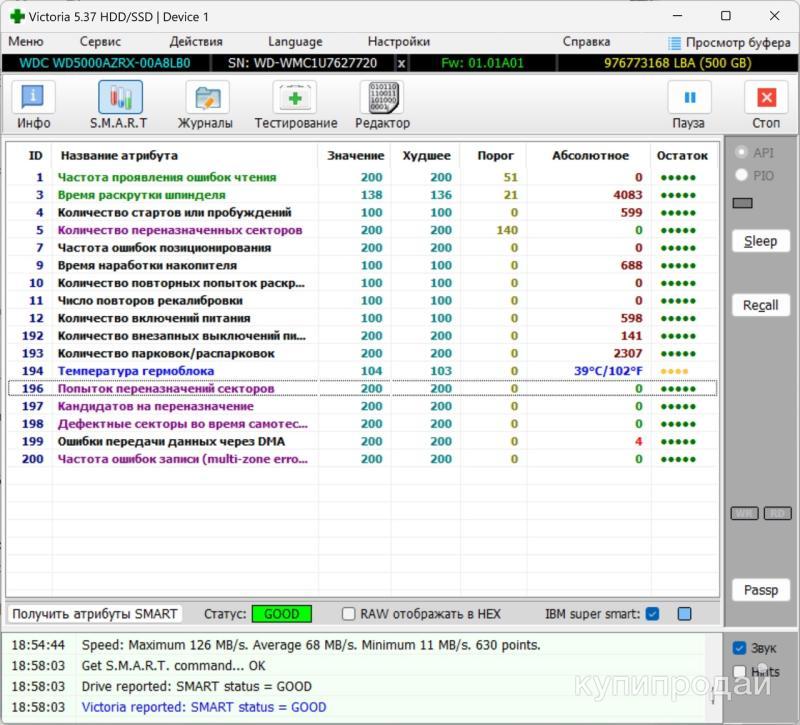
Task: Open the Настройки menu
Action: (398, 42)
